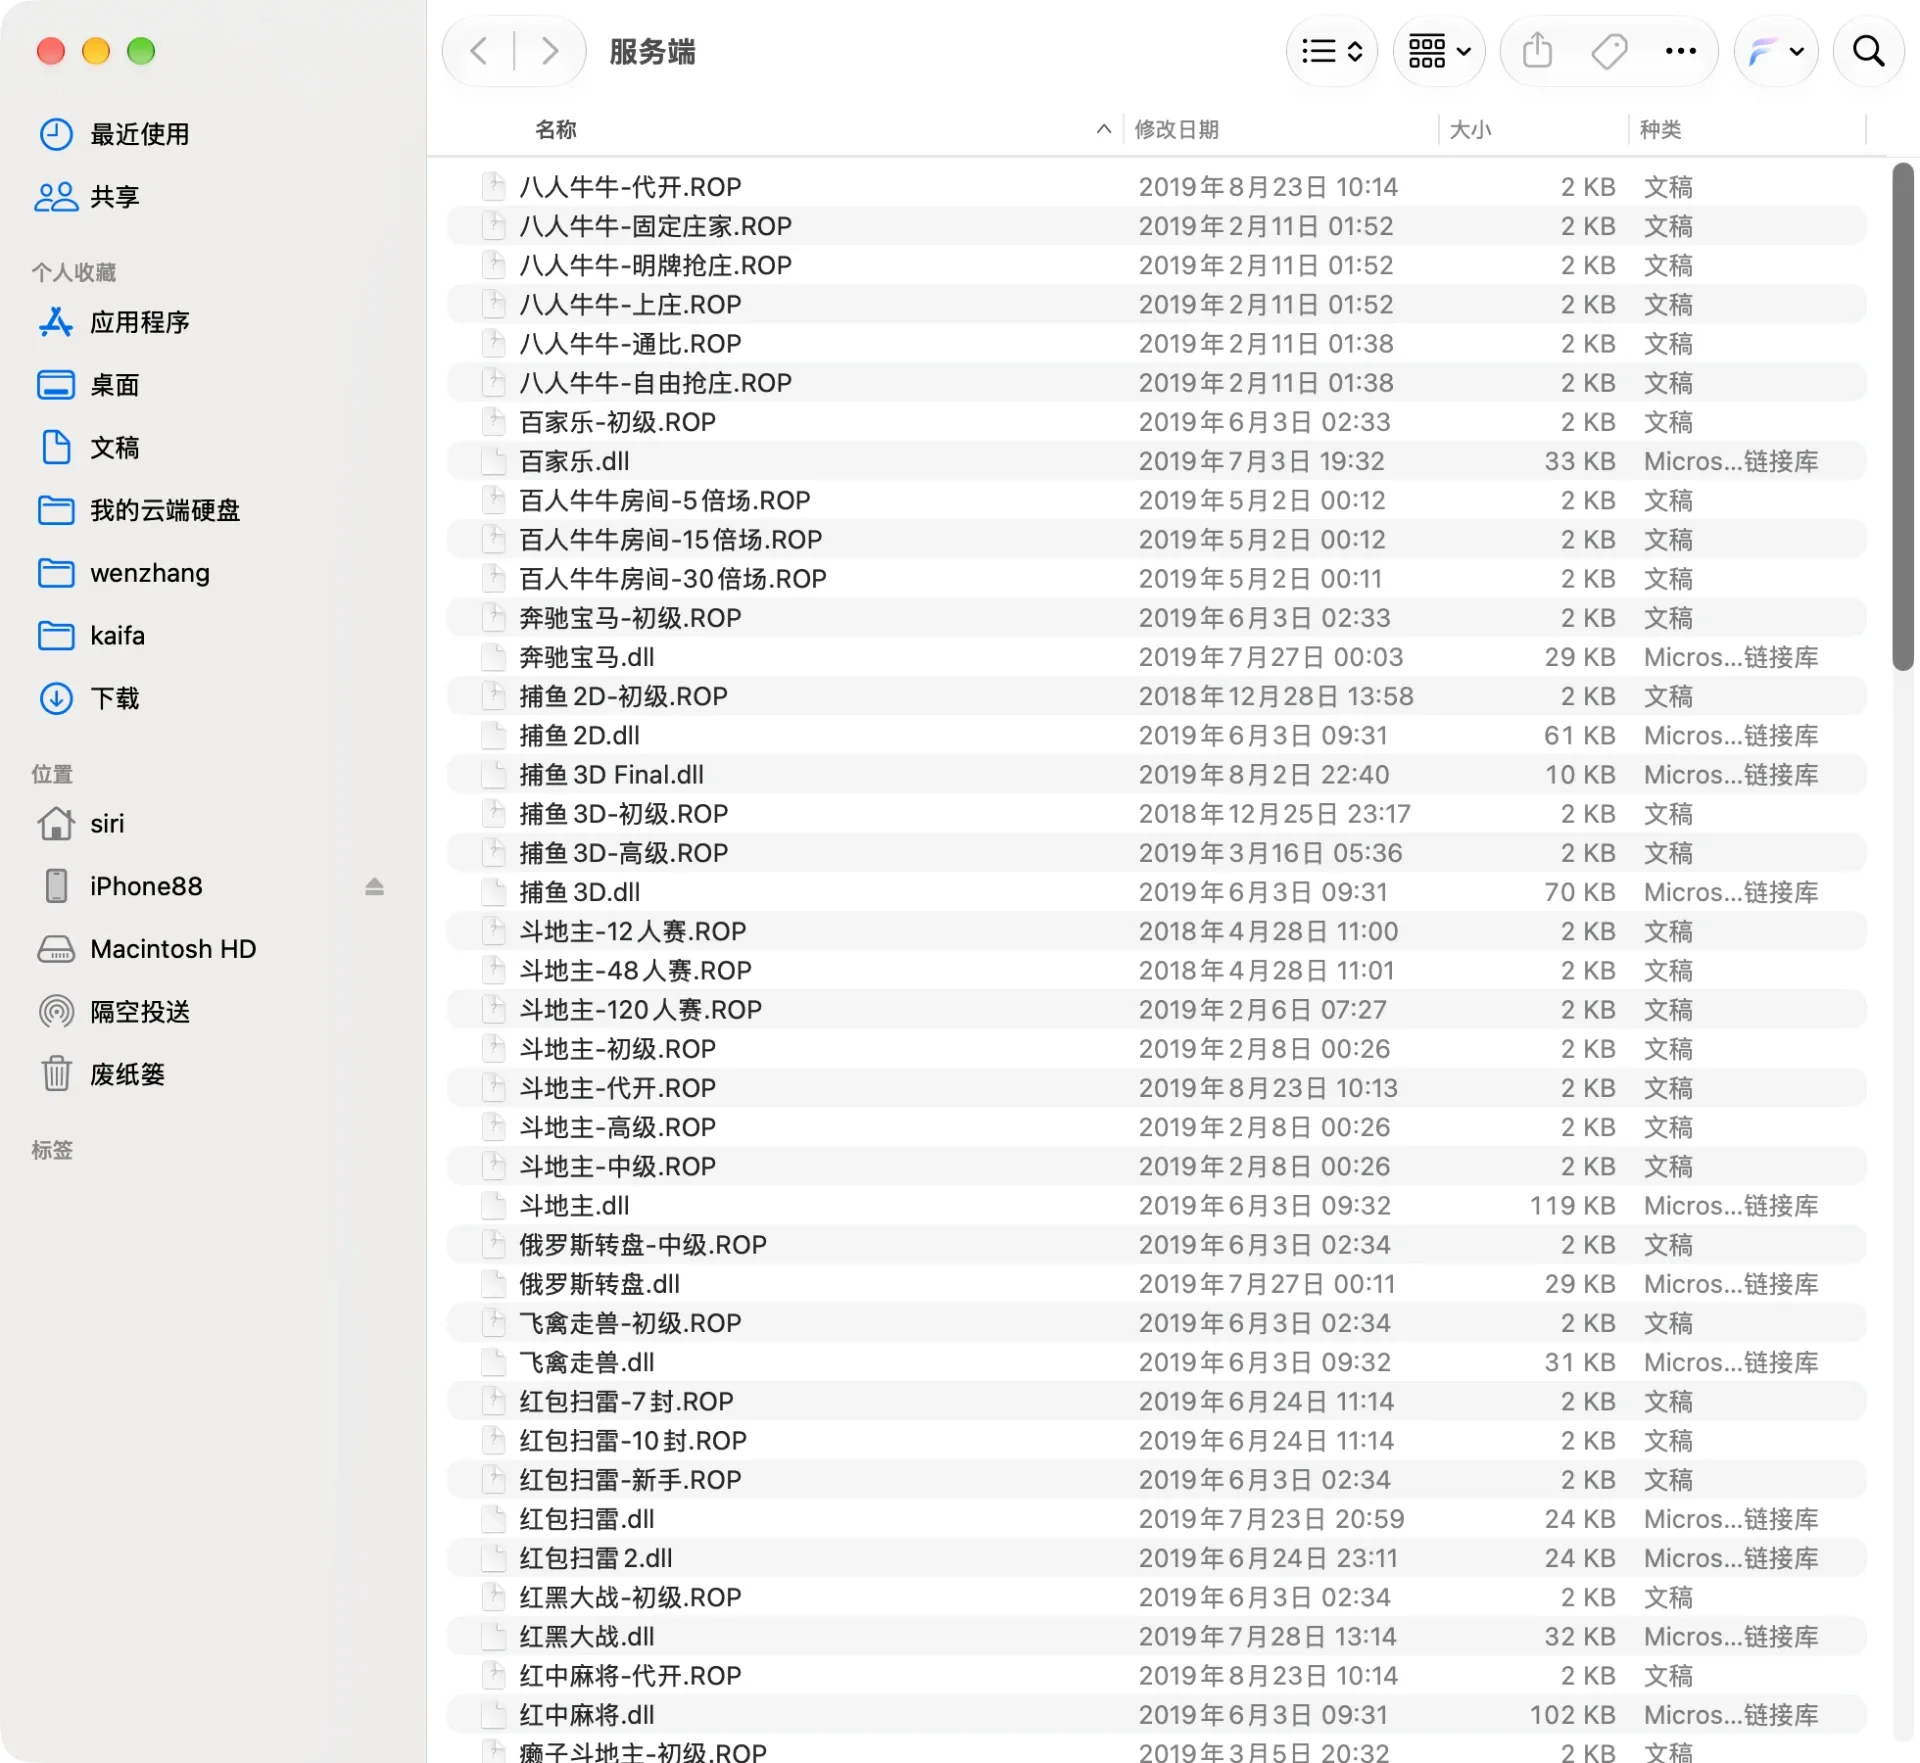Viewport: 1920px width, 1763px height.
Task: Eject the iPhone88 device
Action: tap(374, 887)
